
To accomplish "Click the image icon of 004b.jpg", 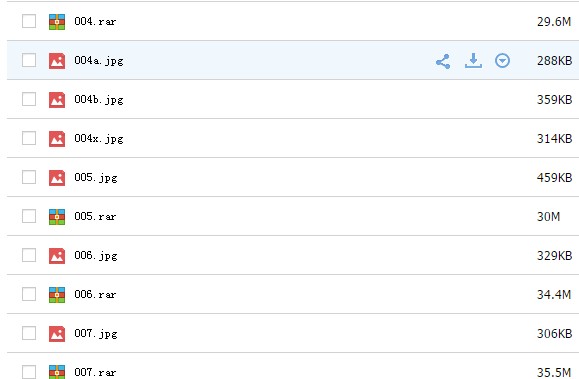I will [57, 100].
